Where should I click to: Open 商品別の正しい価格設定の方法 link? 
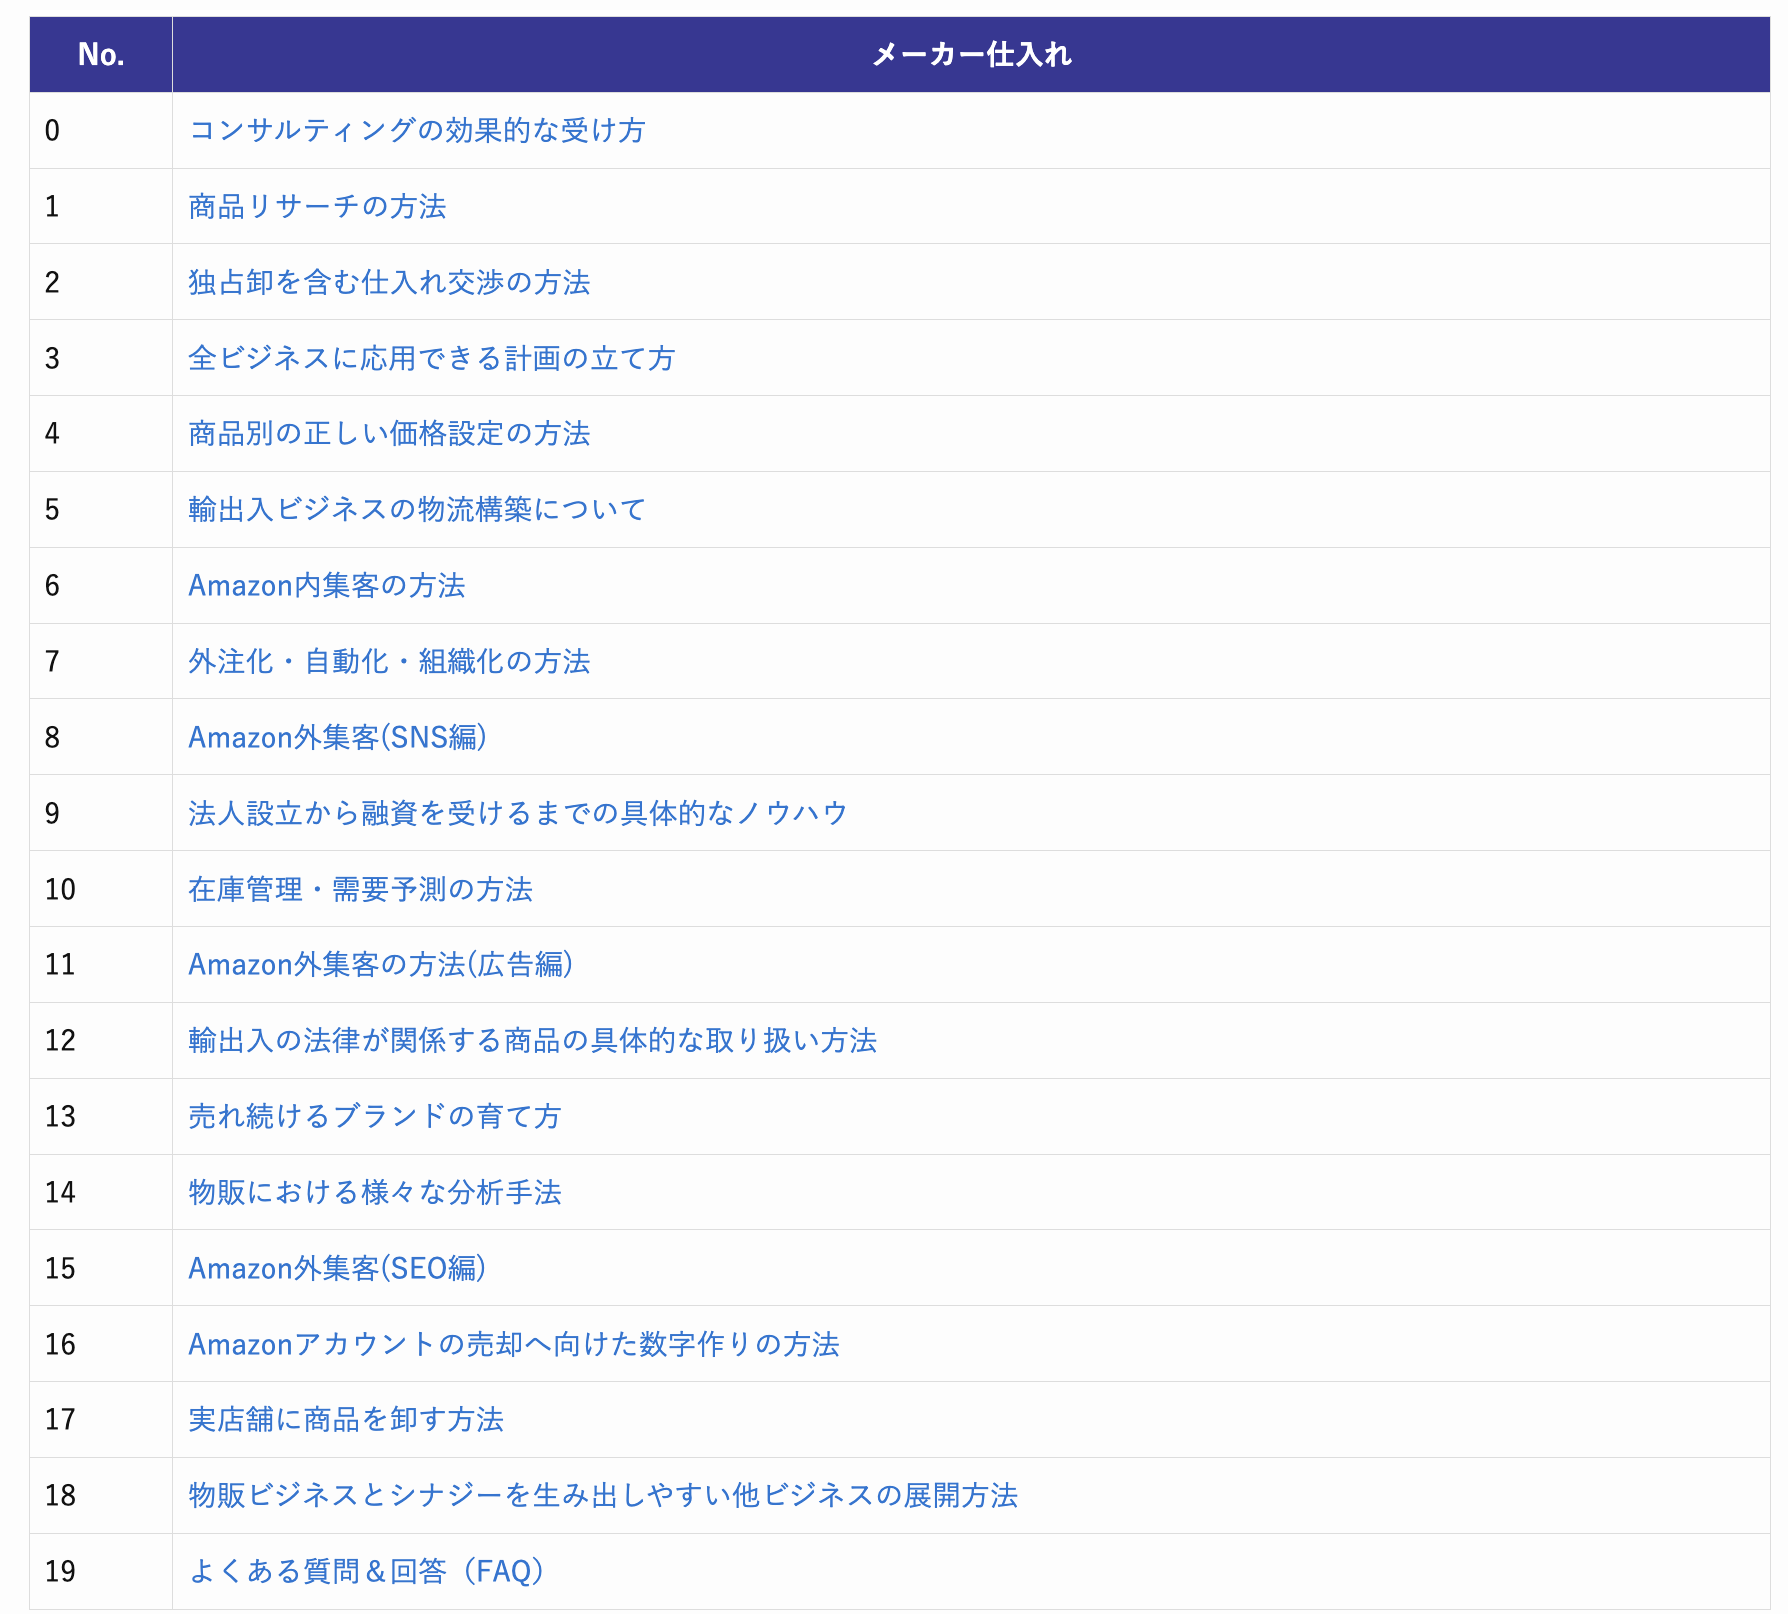(389, 434)
